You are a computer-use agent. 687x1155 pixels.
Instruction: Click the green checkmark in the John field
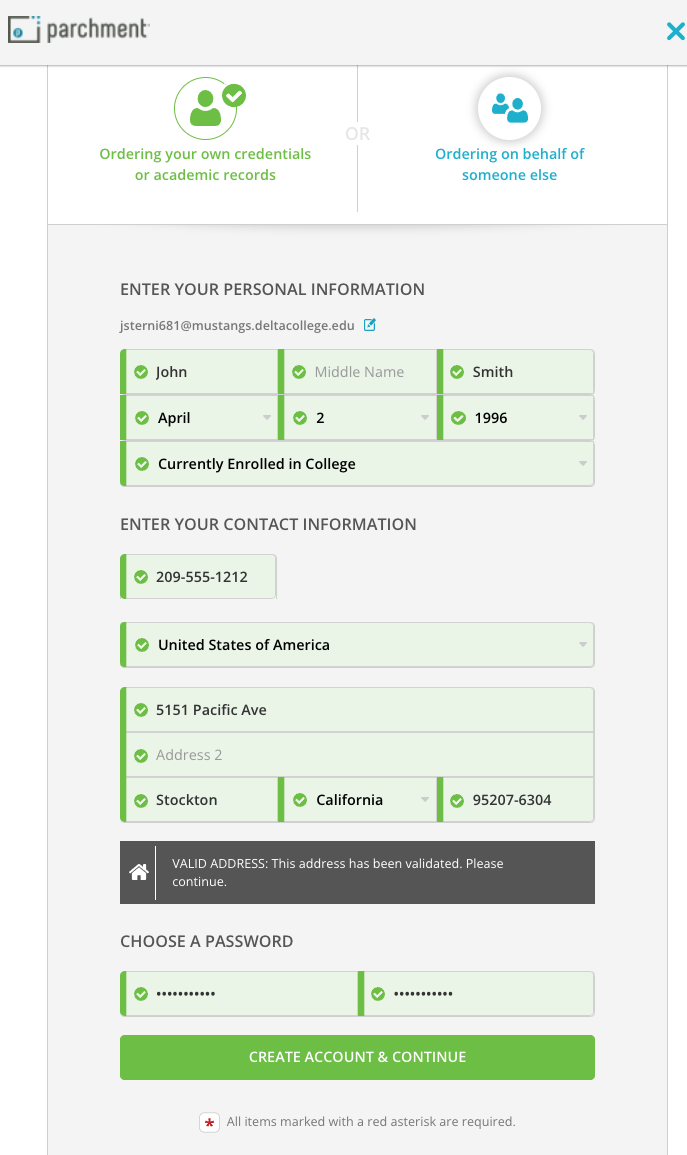pyautogui.click(x=141, y=371)
